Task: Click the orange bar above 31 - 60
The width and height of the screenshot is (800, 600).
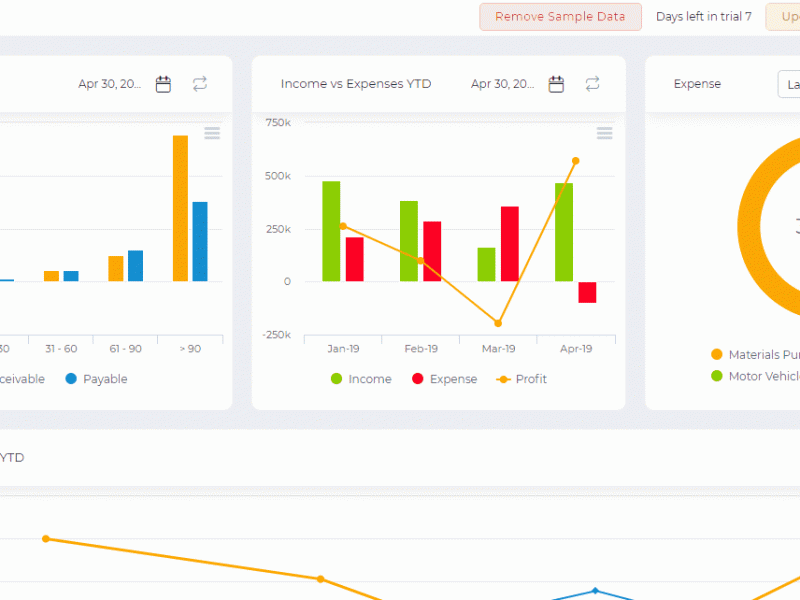Action: (52, 276)
